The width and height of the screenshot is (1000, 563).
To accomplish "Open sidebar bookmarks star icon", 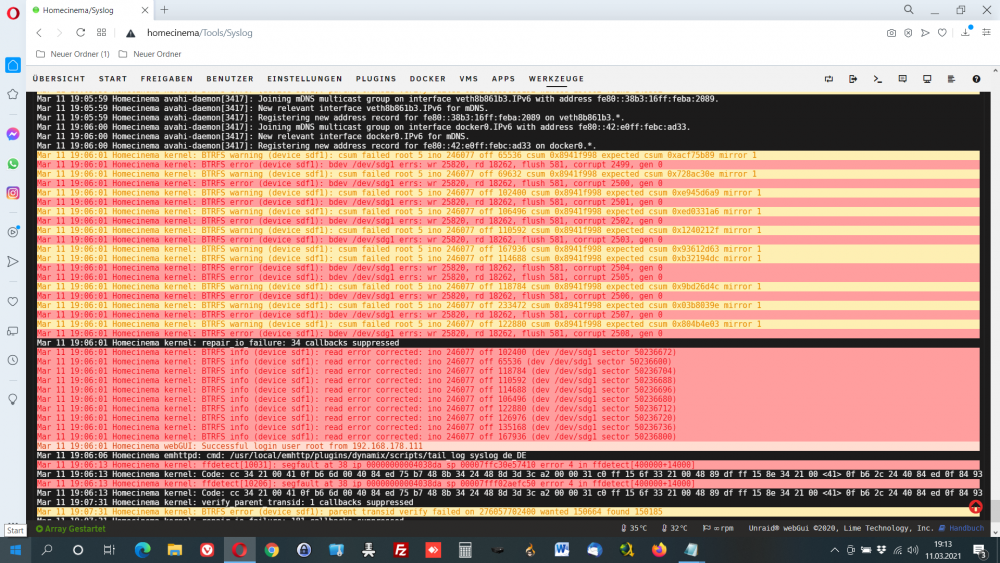I will 13,94.
